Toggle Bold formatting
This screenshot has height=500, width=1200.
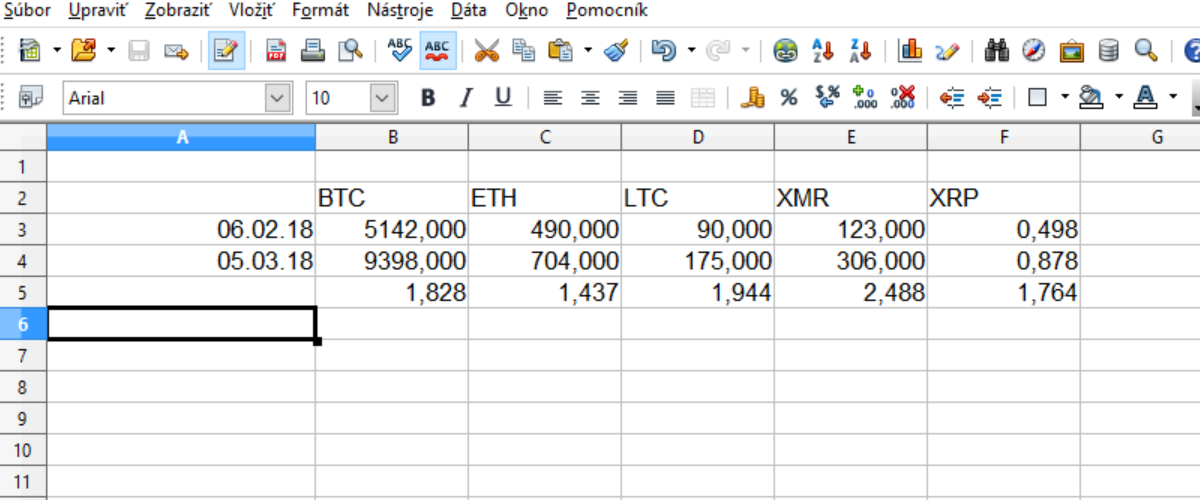[x=429, y=98]
